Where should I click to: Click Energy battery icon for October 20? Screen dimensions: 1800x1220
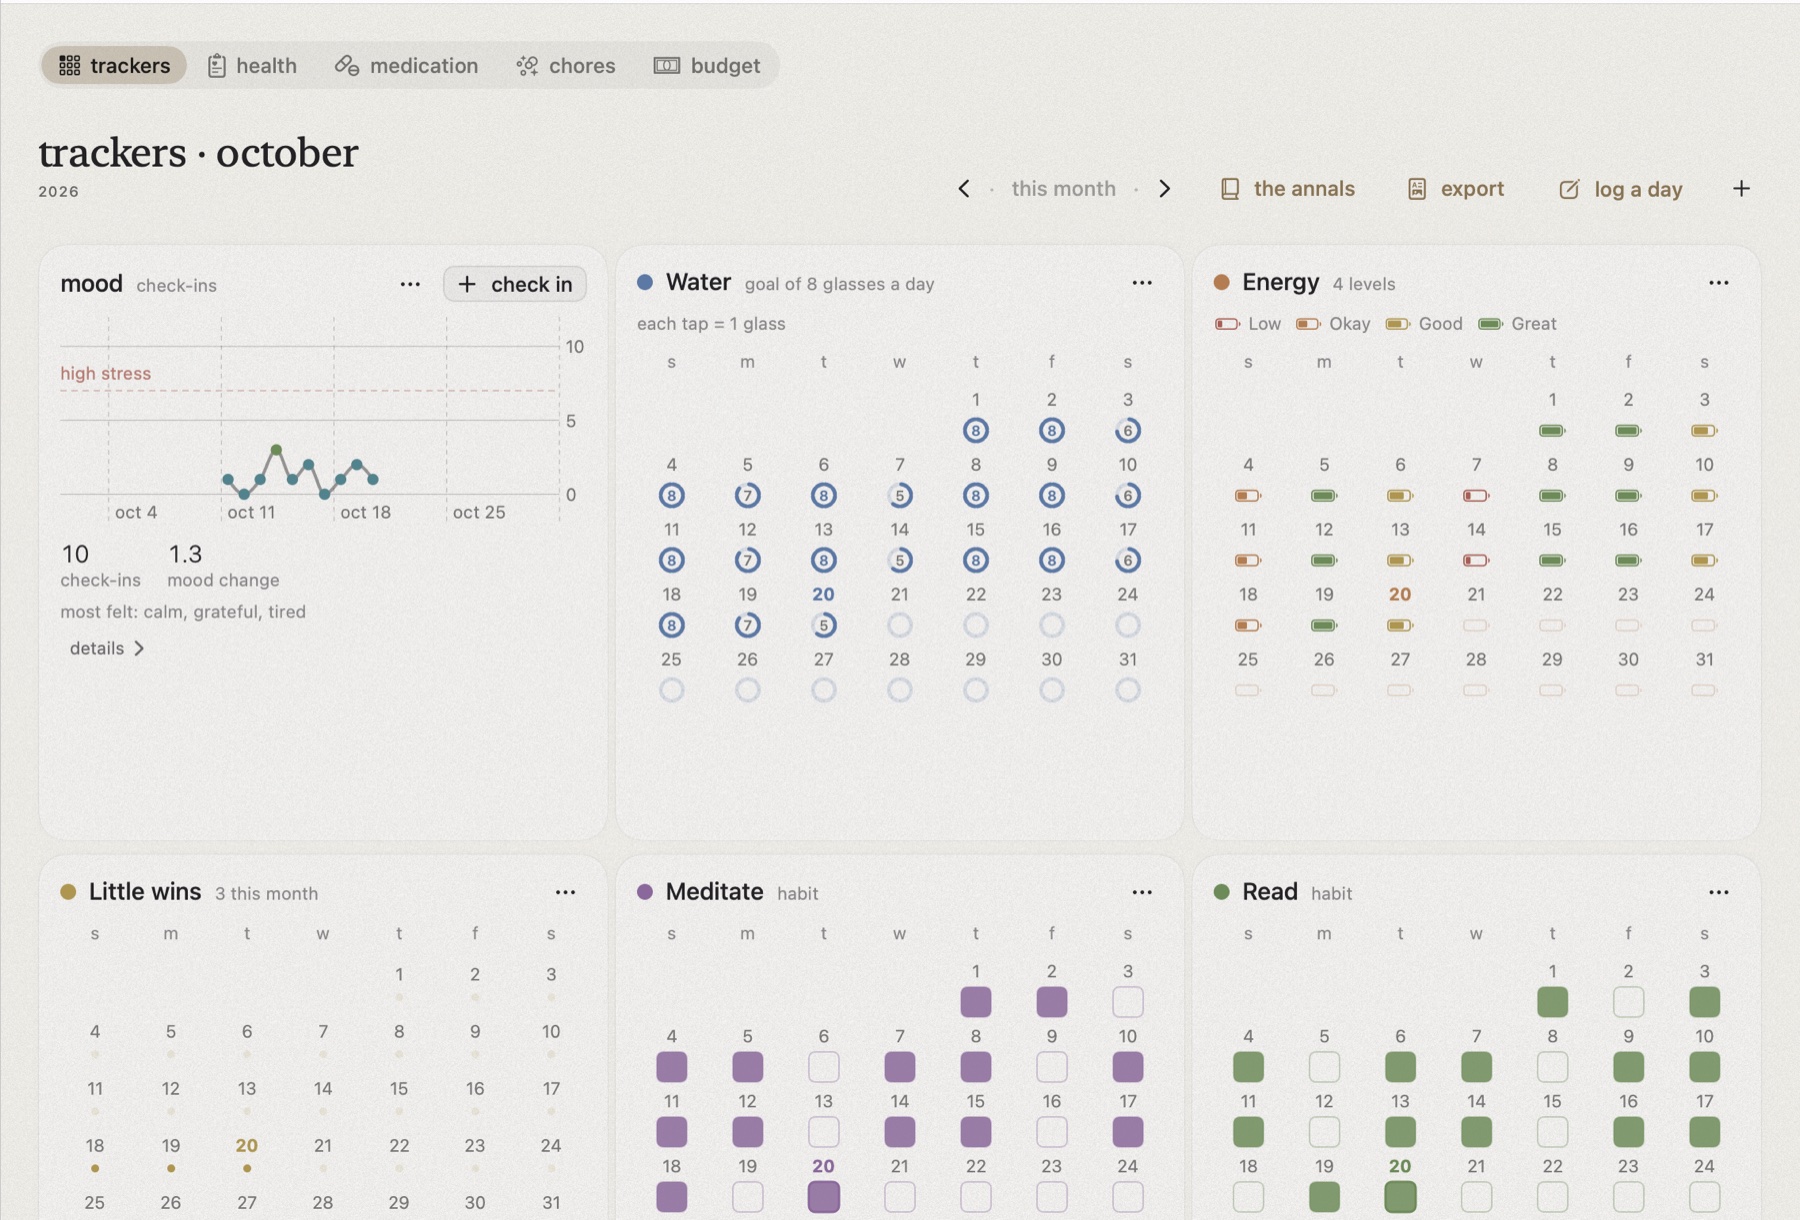tap(1400, 625)
